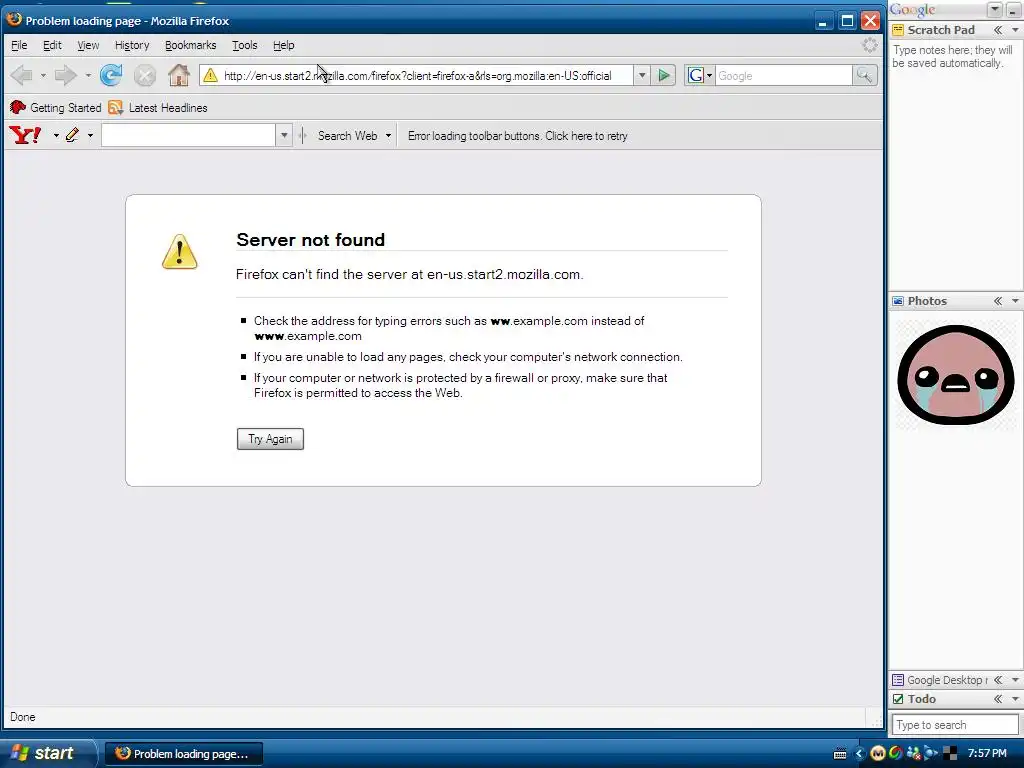The height and width of the screenshot is (768, 1024).
Task: Open the Bookmarks menu
Action: [x=191, y=45]
